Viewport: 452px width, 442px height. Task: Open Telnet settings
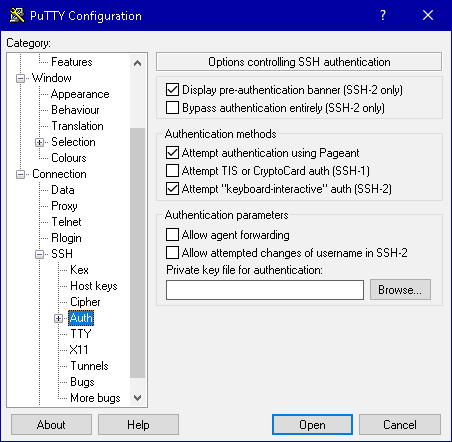[66, 222]
